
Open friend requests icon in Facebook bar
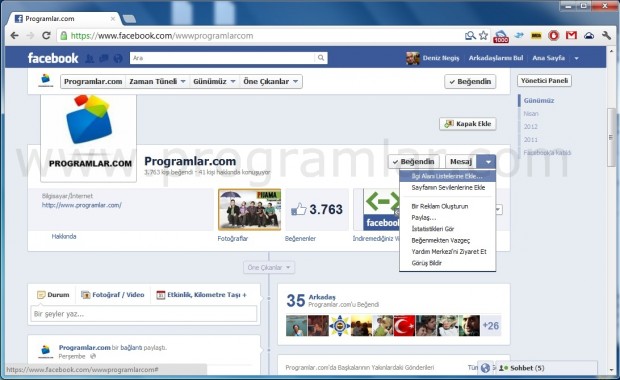point(90,59)
